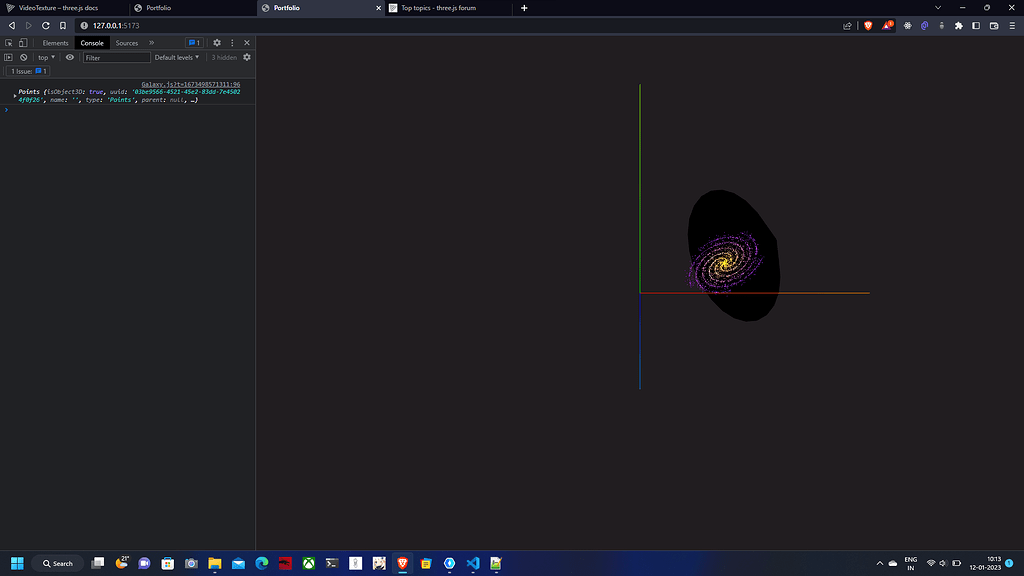The width and height of the screenshot is (1024, 576).
Task: Click the console Filter input field
Action: (117, 58)
